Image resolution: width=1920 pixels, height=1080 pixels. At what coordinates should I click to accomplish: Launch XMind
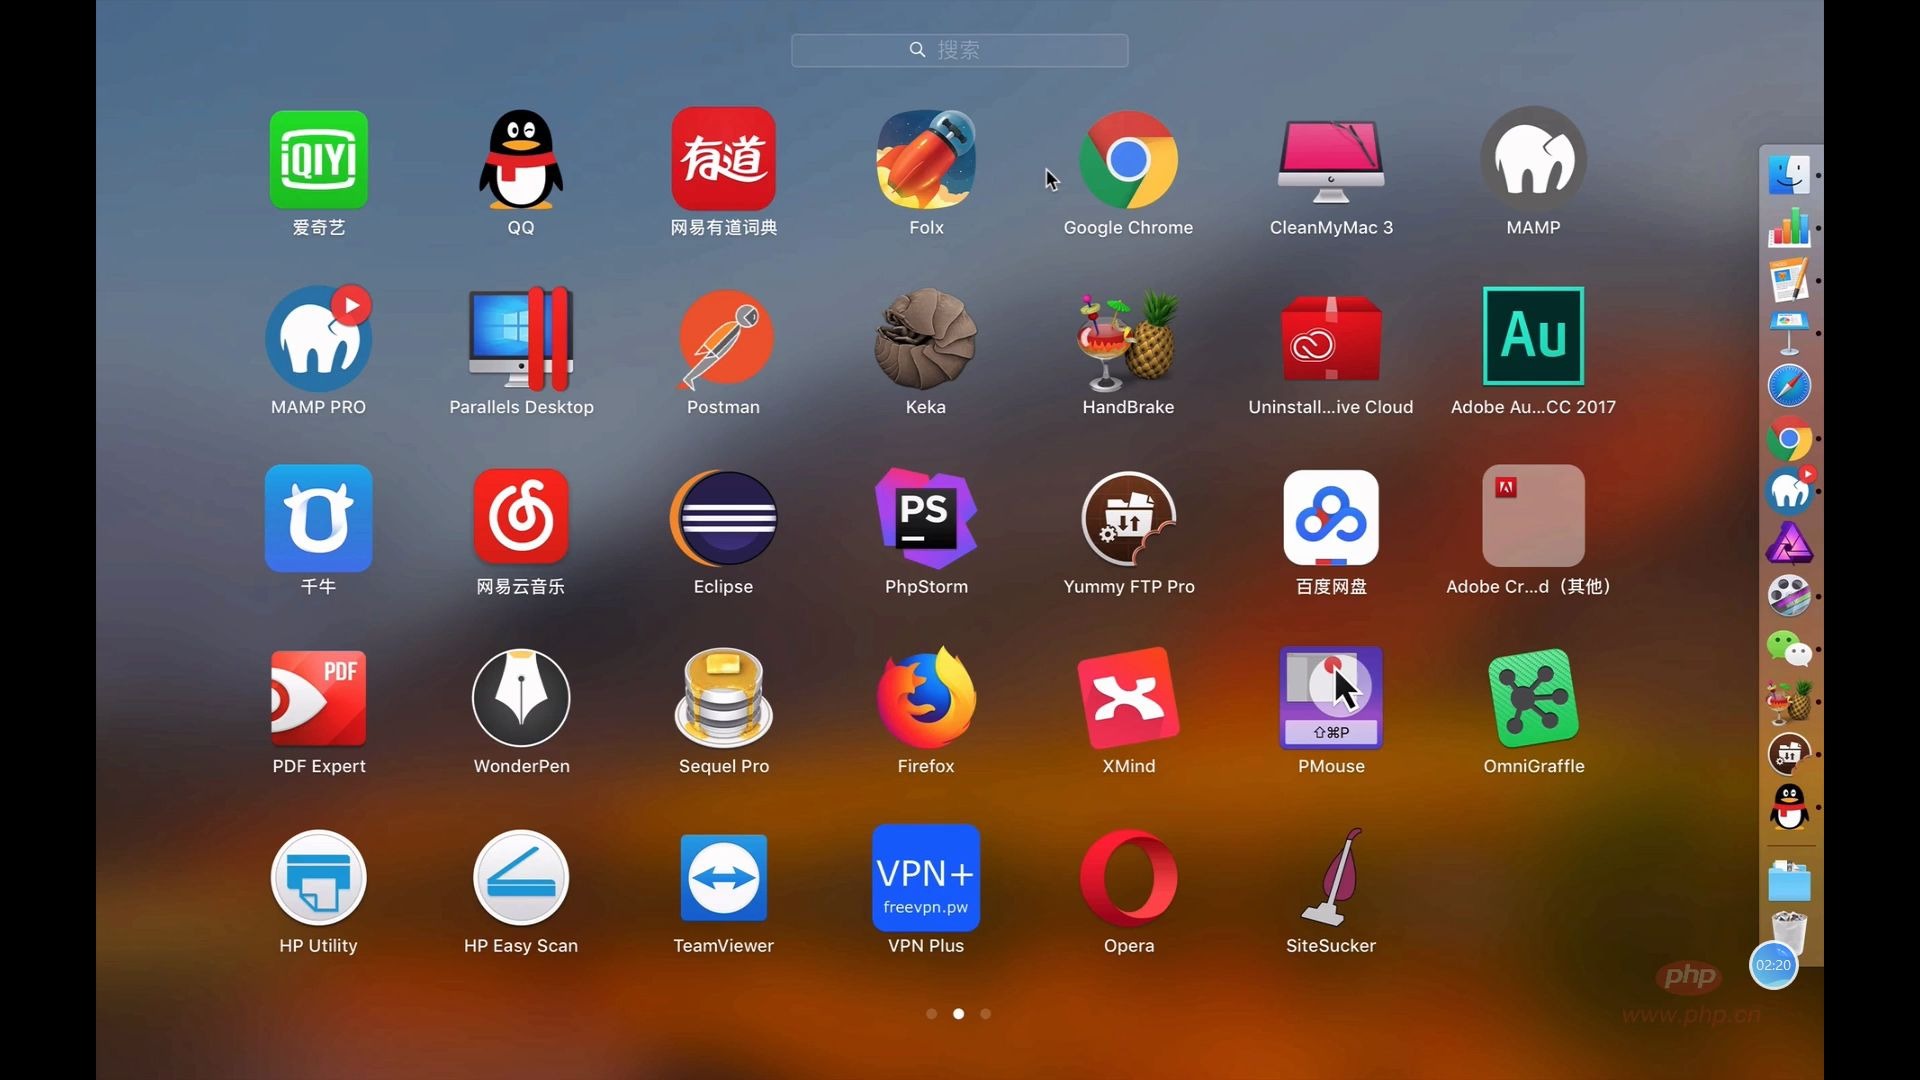[x=1128, y=698]
